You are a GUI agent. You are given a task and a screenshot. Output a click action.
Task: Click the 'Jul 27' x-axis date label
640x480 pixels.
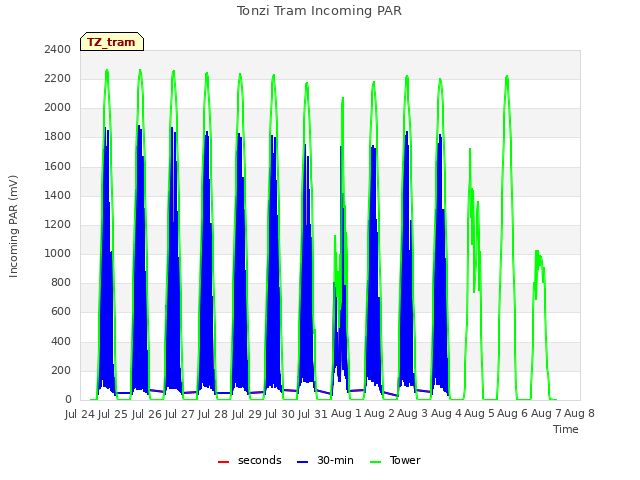(180, 414)
